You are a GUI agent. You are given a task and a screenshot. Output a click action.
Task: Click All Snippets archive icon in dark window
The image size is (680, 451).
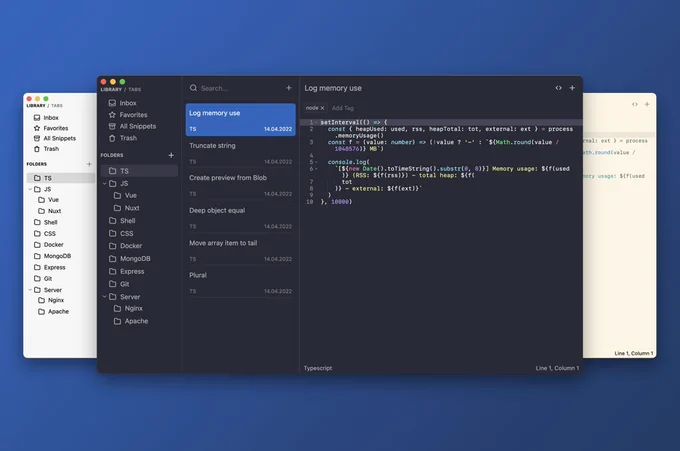(112, 126)
